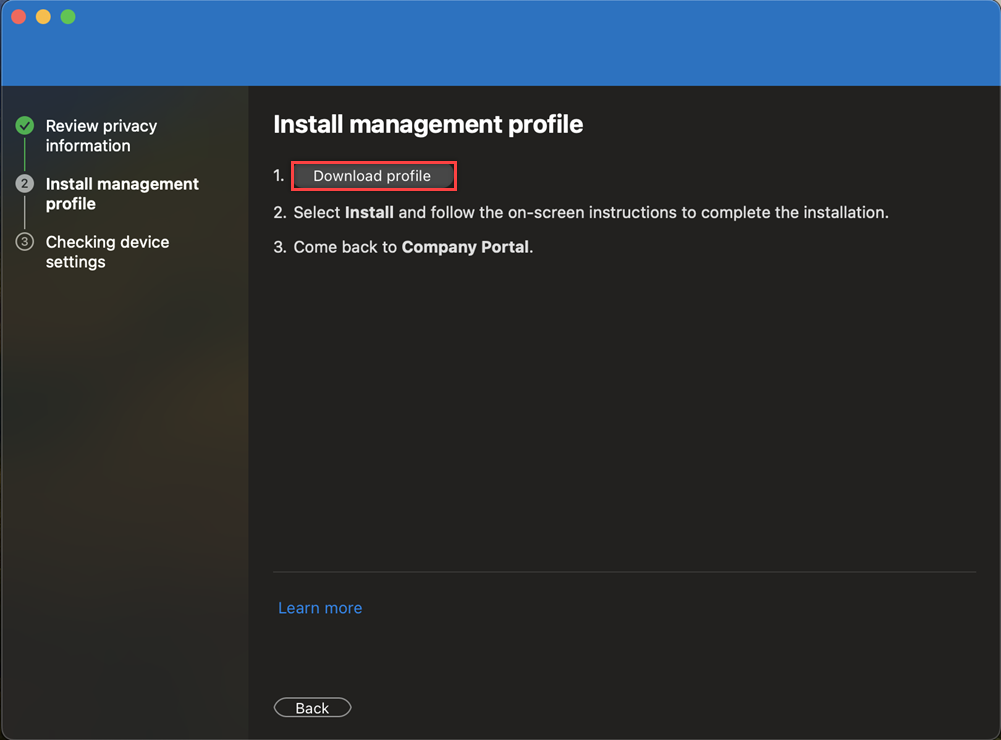
Task: Click the Download profile button
Action: click(x=372, y=176)
